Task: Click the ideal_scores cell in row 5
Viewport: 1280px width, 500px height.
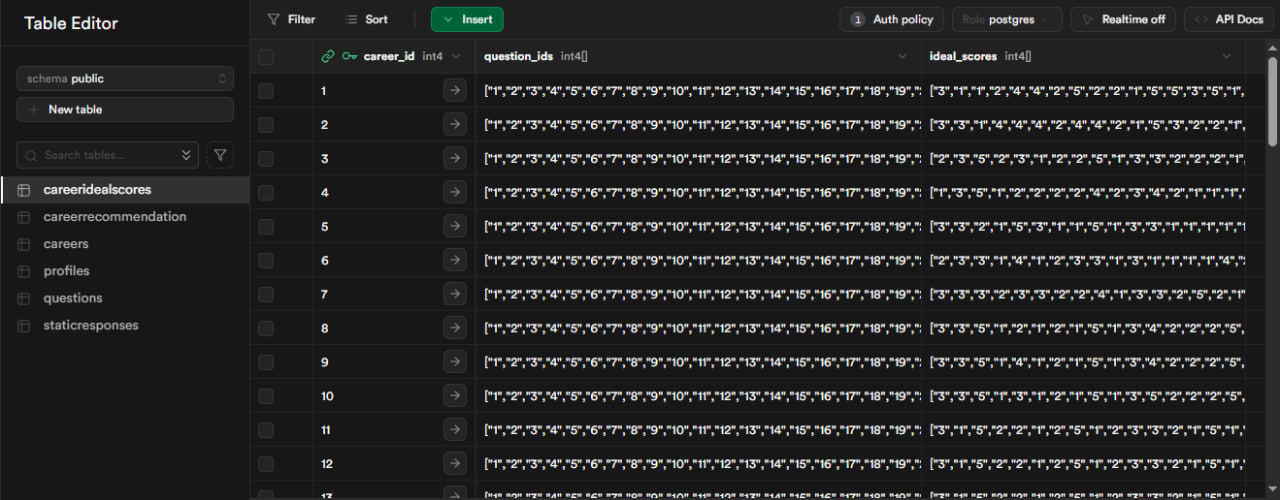Action: point(1083,227)
